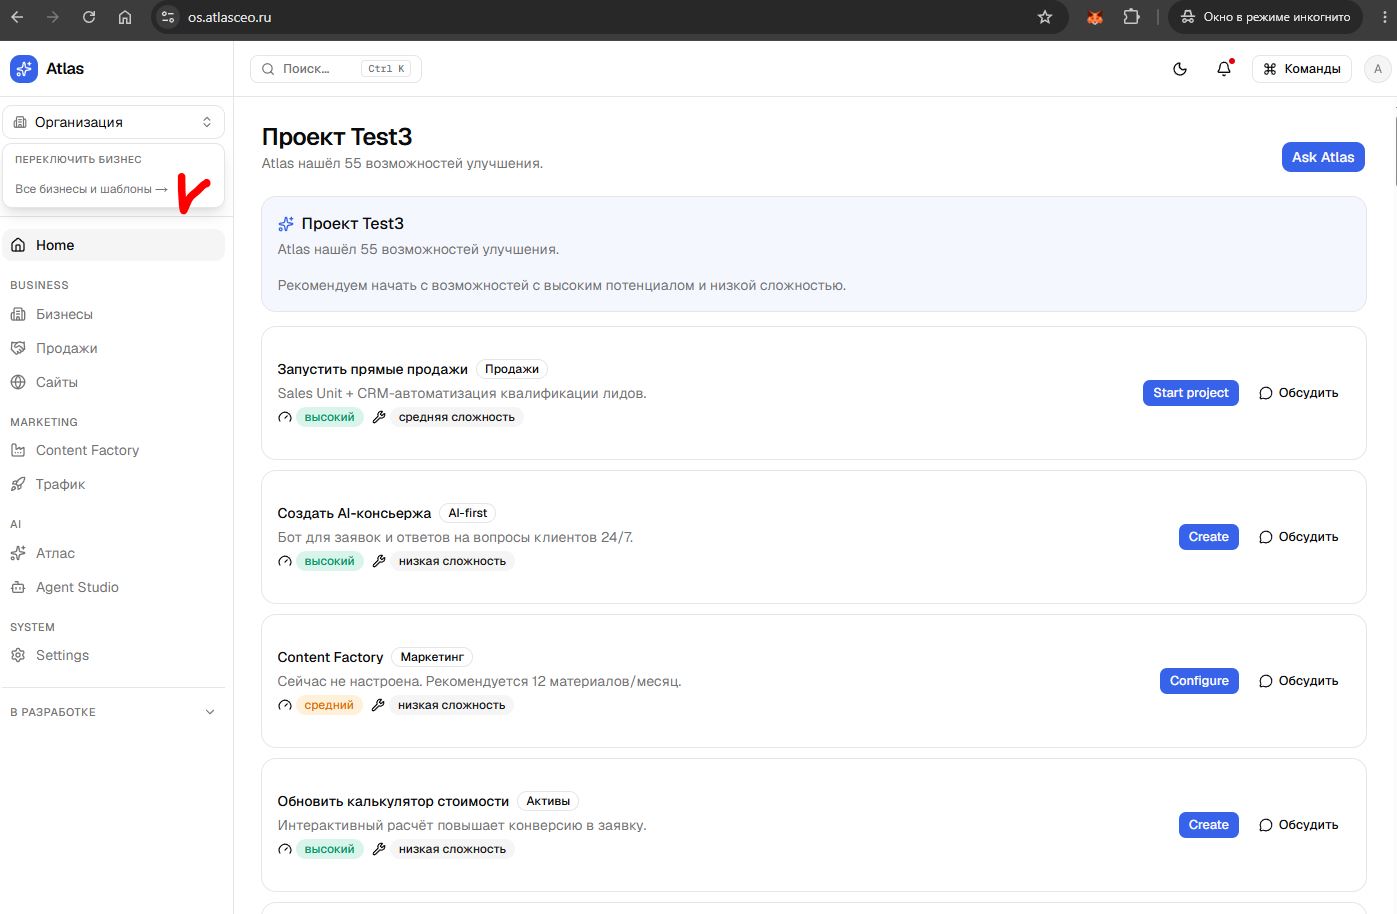The image size is (1397, 914).
Task: Navigate to Бизнесы section
Action: pos(113,314)
